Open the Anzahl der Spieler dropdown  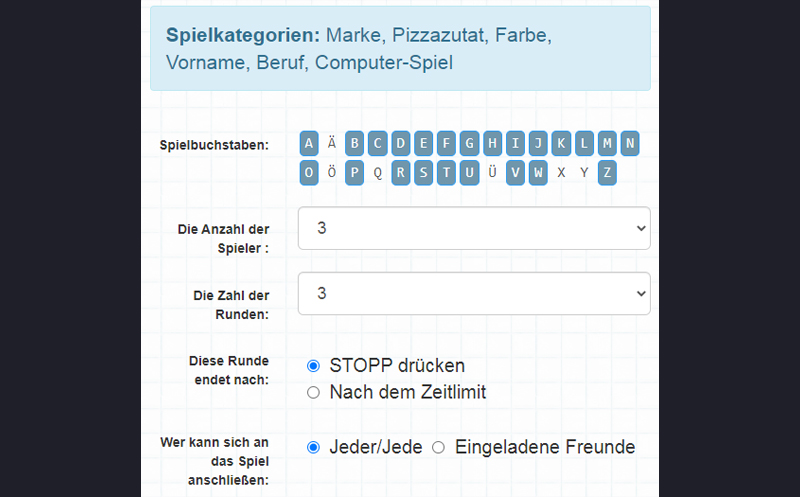(x=474, y=228)
